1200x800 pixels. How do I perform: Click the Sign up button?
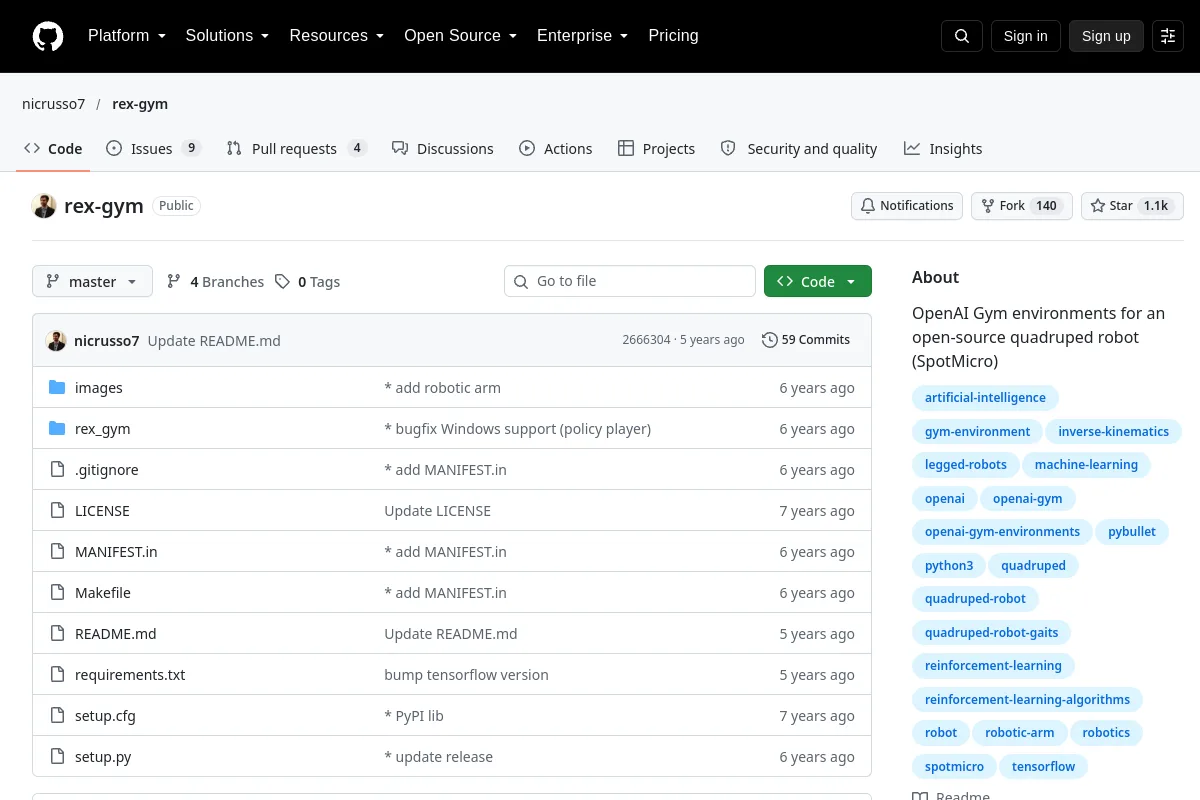1106,36
